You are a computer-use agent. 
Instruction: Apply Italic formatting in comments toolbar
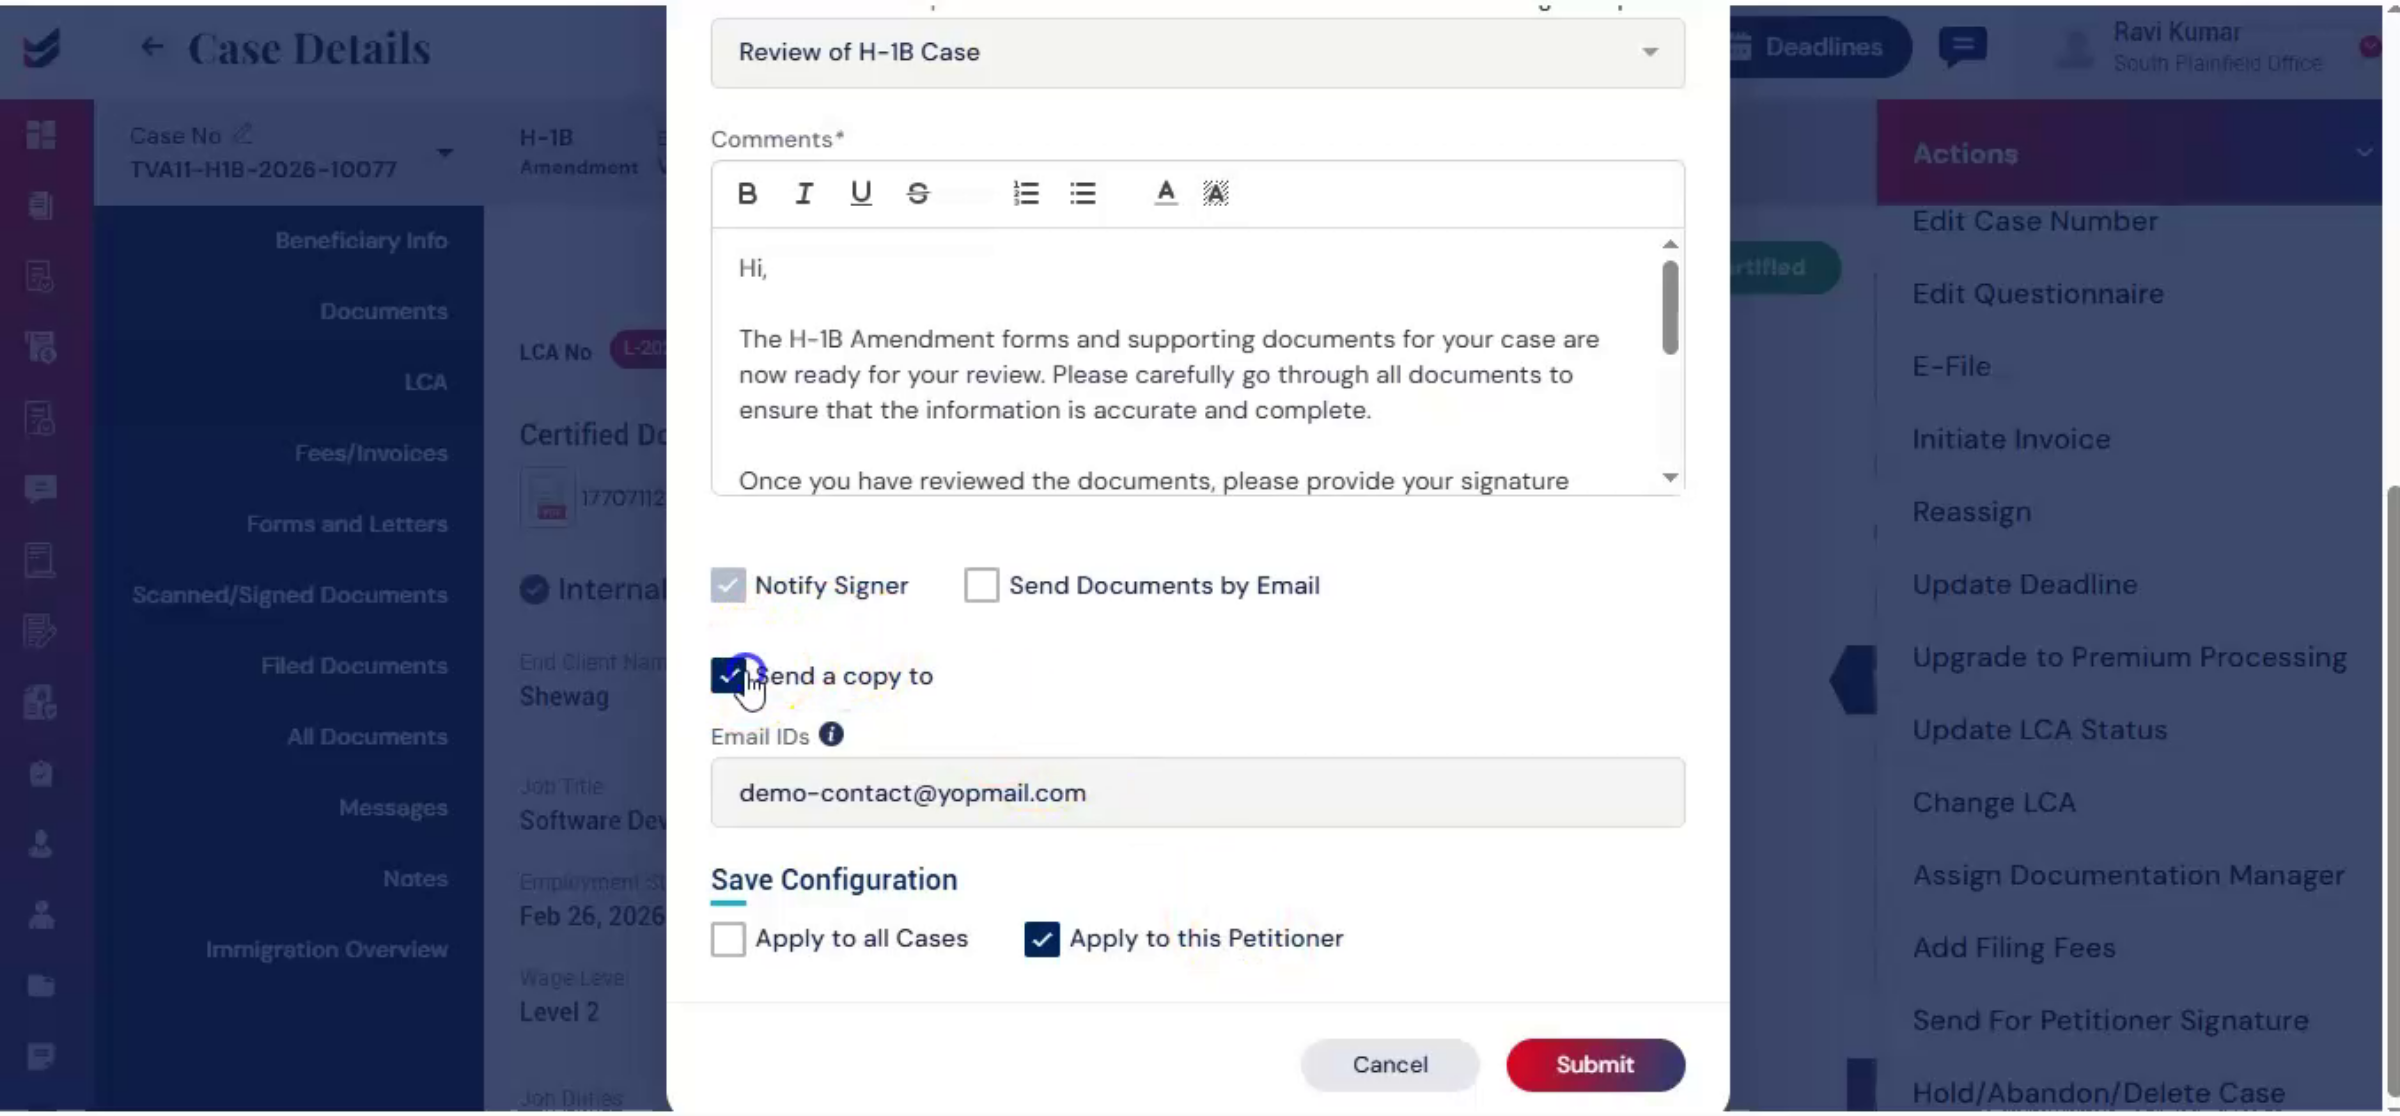803,193
